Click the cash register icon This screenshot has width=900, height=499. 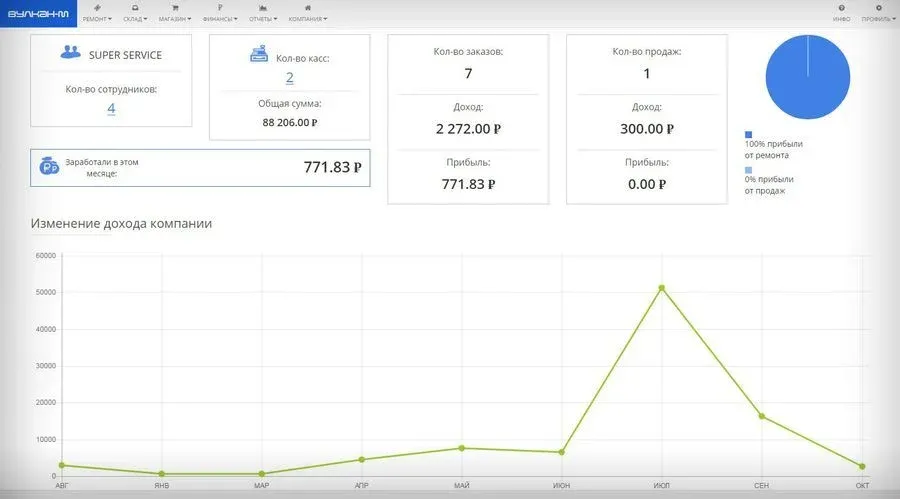point(258,56)
